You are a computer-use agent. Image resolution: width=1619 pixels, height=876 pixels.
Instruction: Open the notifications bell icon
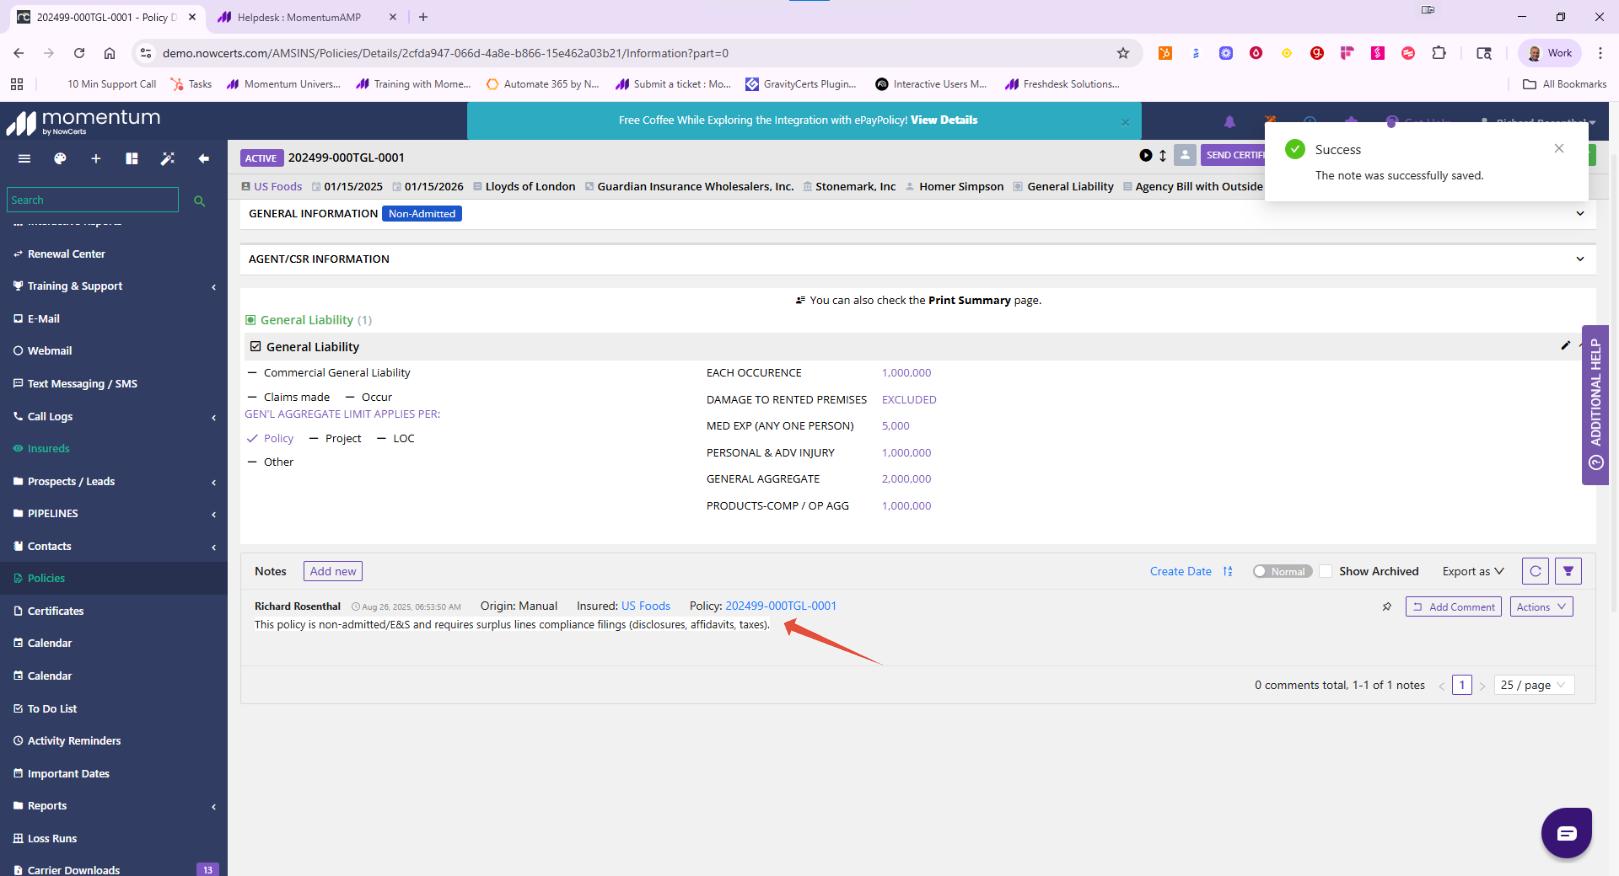pos(1230,122)
